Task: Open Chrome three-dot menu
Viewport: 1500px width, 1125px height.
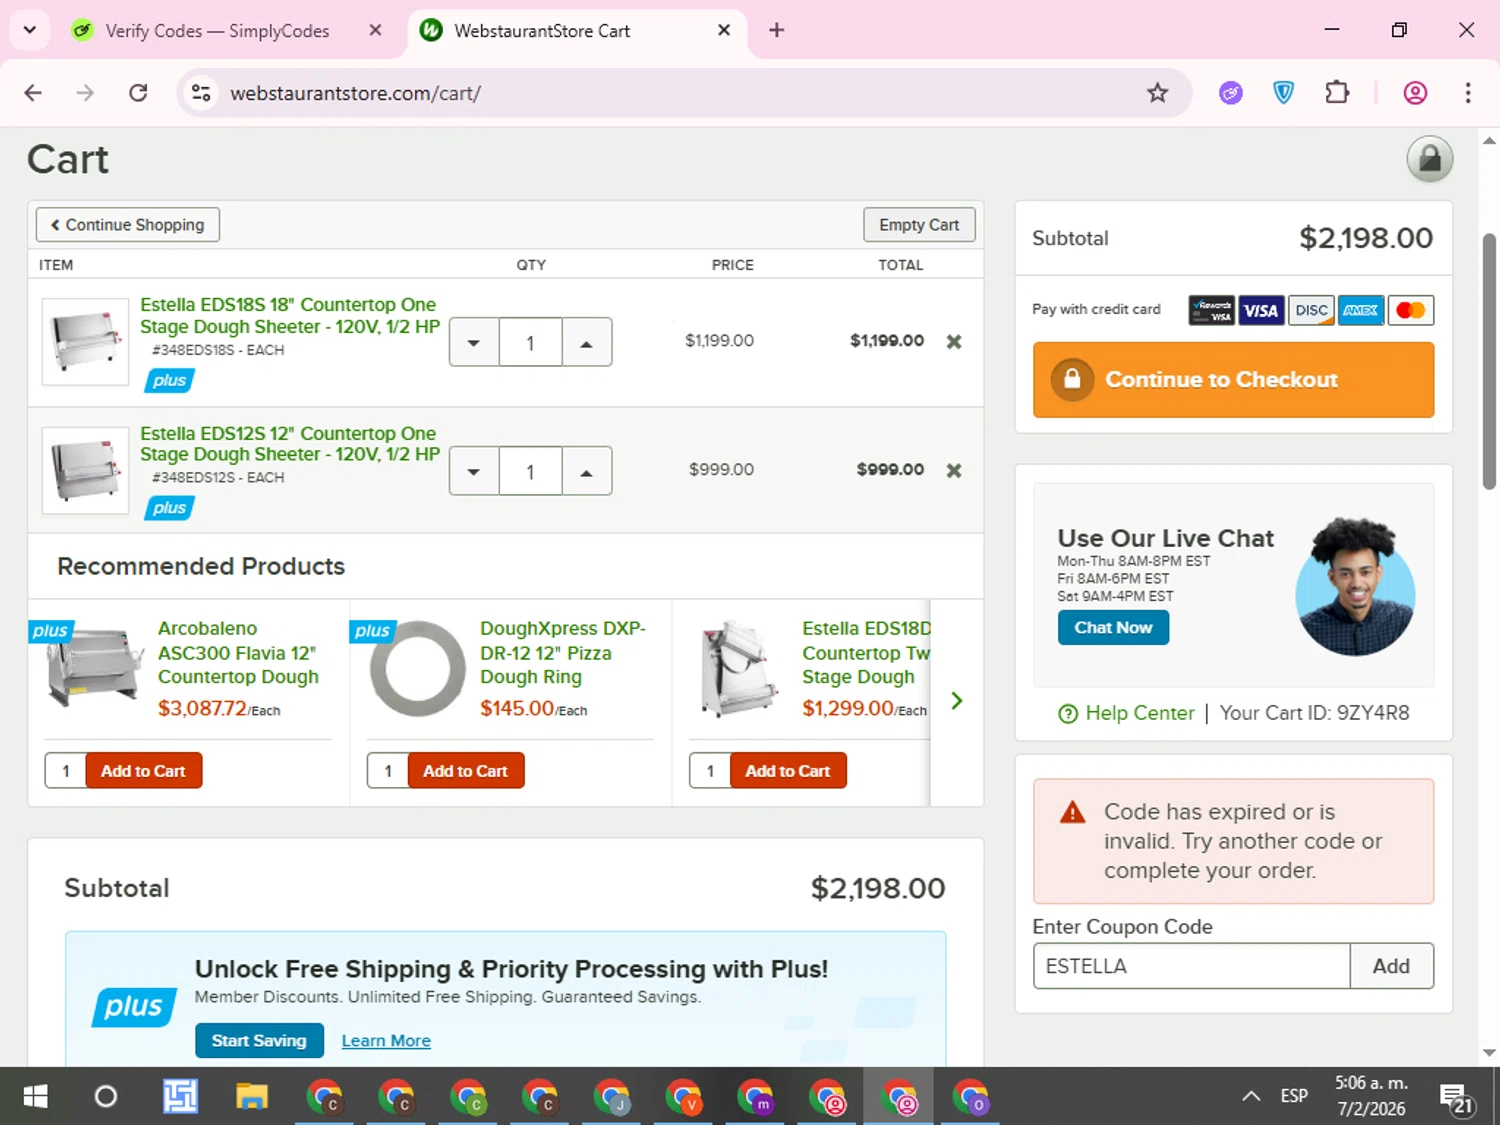Action: coord(1468,93)
